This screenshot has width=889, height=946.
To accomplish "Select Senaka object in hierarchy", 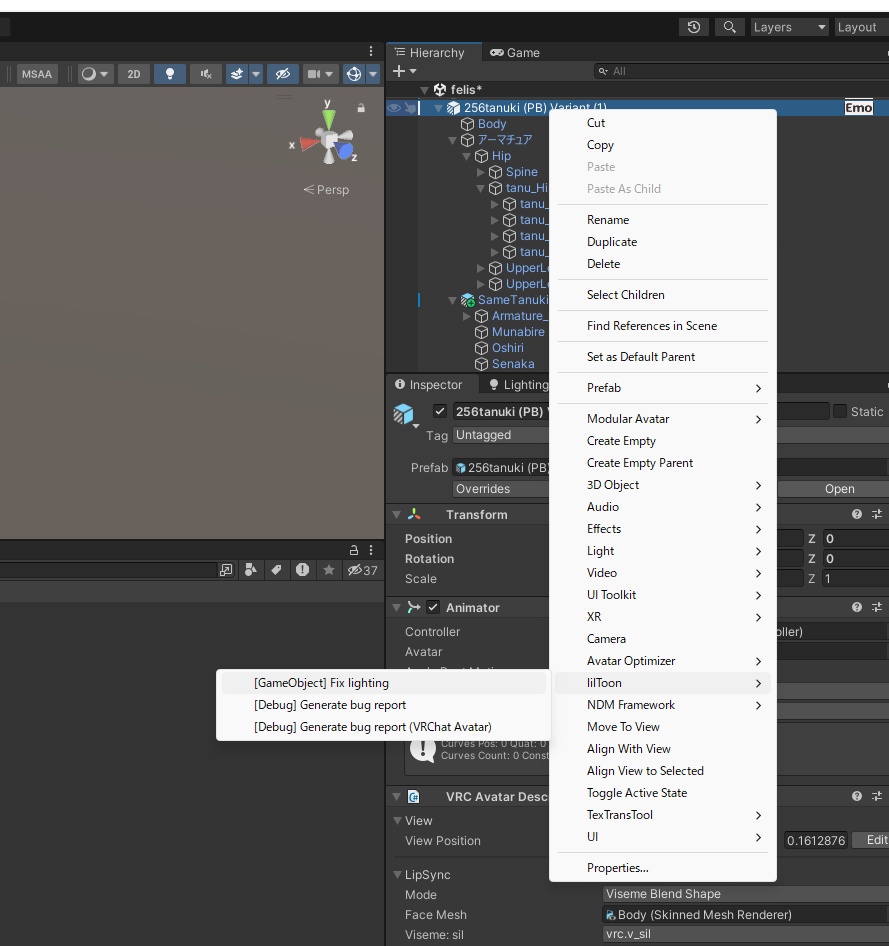I will click(x=513, y=364).
